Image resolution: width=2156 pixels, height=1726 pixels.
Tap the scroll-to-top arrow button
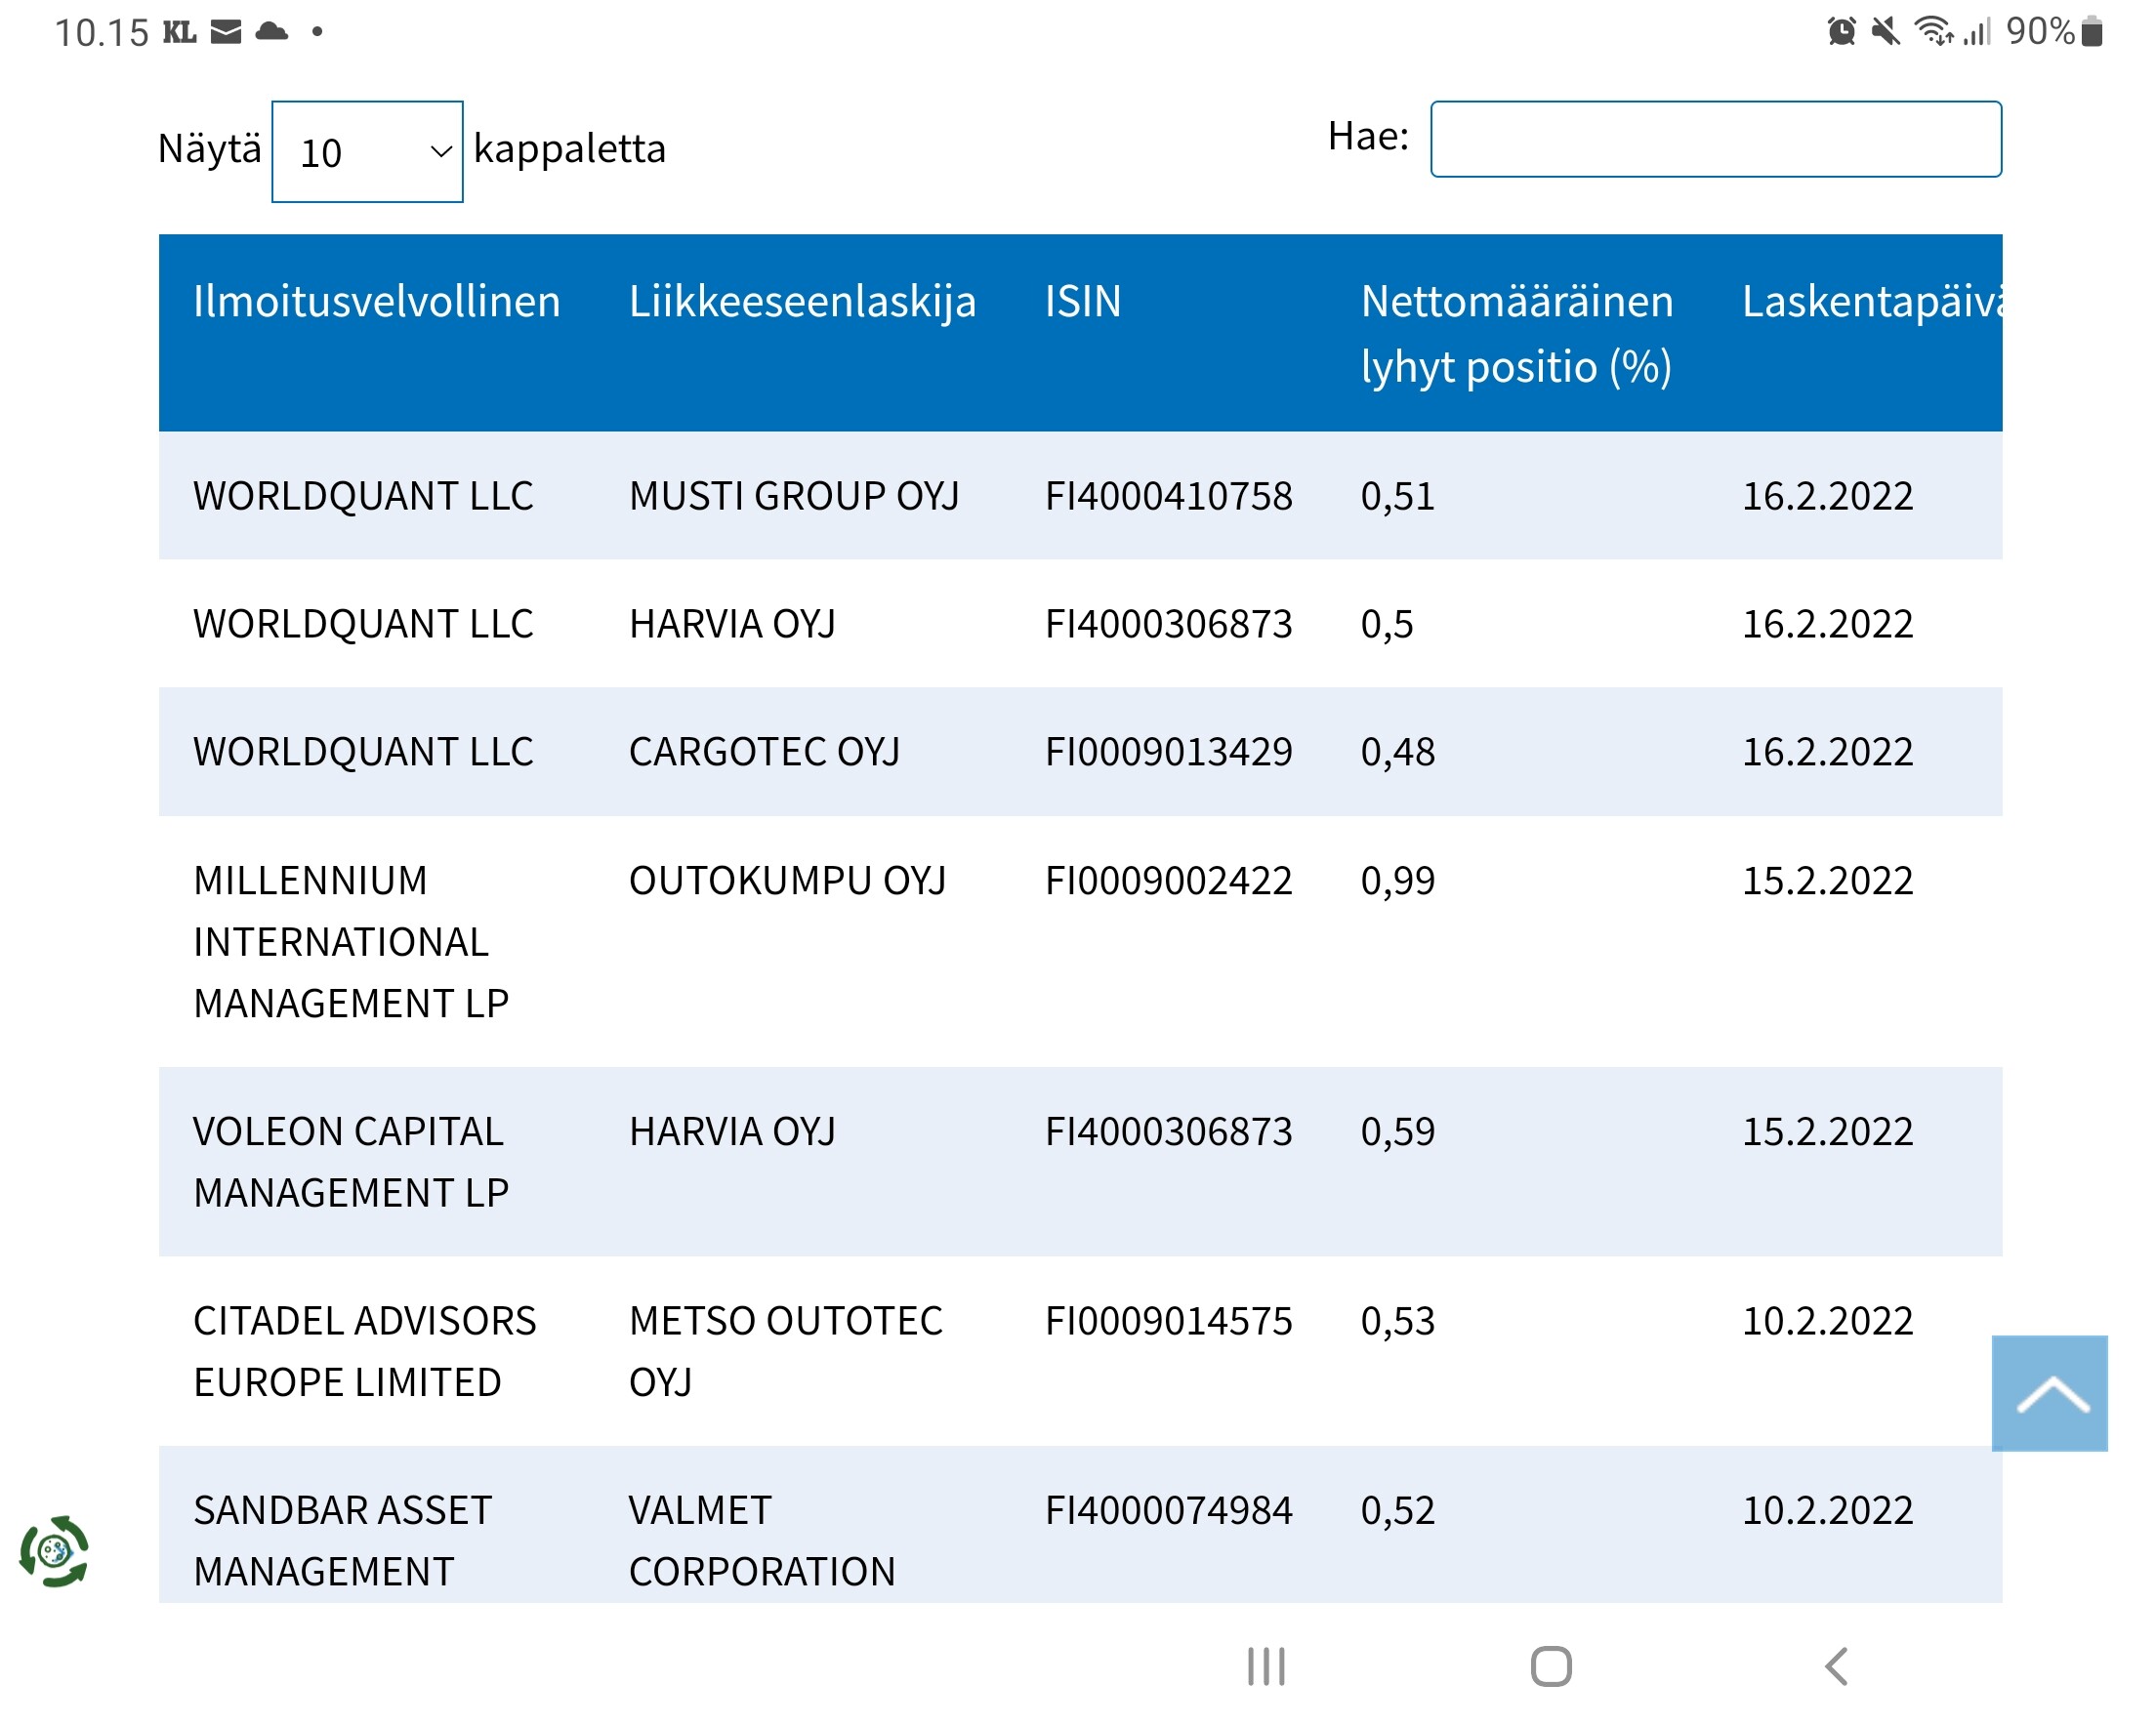pyautogui.click(x=2049, y=1393)
